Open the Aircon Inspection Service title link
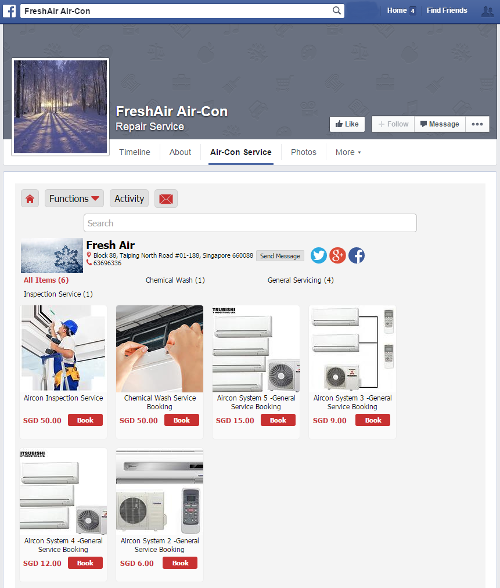500x588 pixels. (63, 398)
